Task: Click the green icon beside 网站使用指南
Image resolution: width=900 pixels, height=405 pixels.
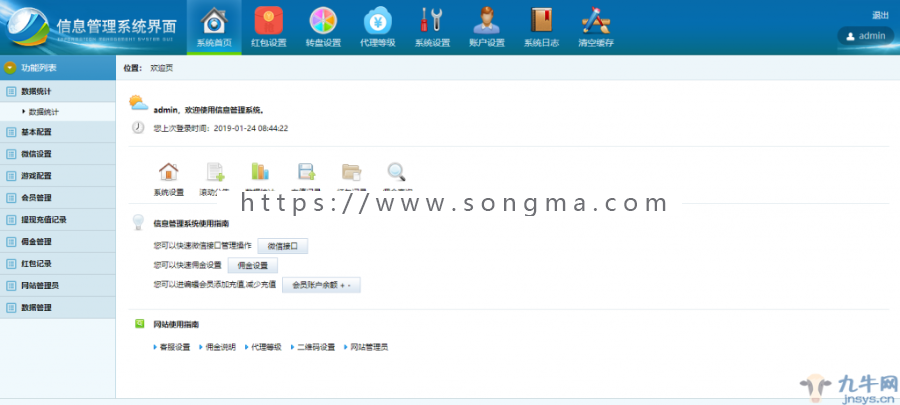Action: [x=139, y=324]
